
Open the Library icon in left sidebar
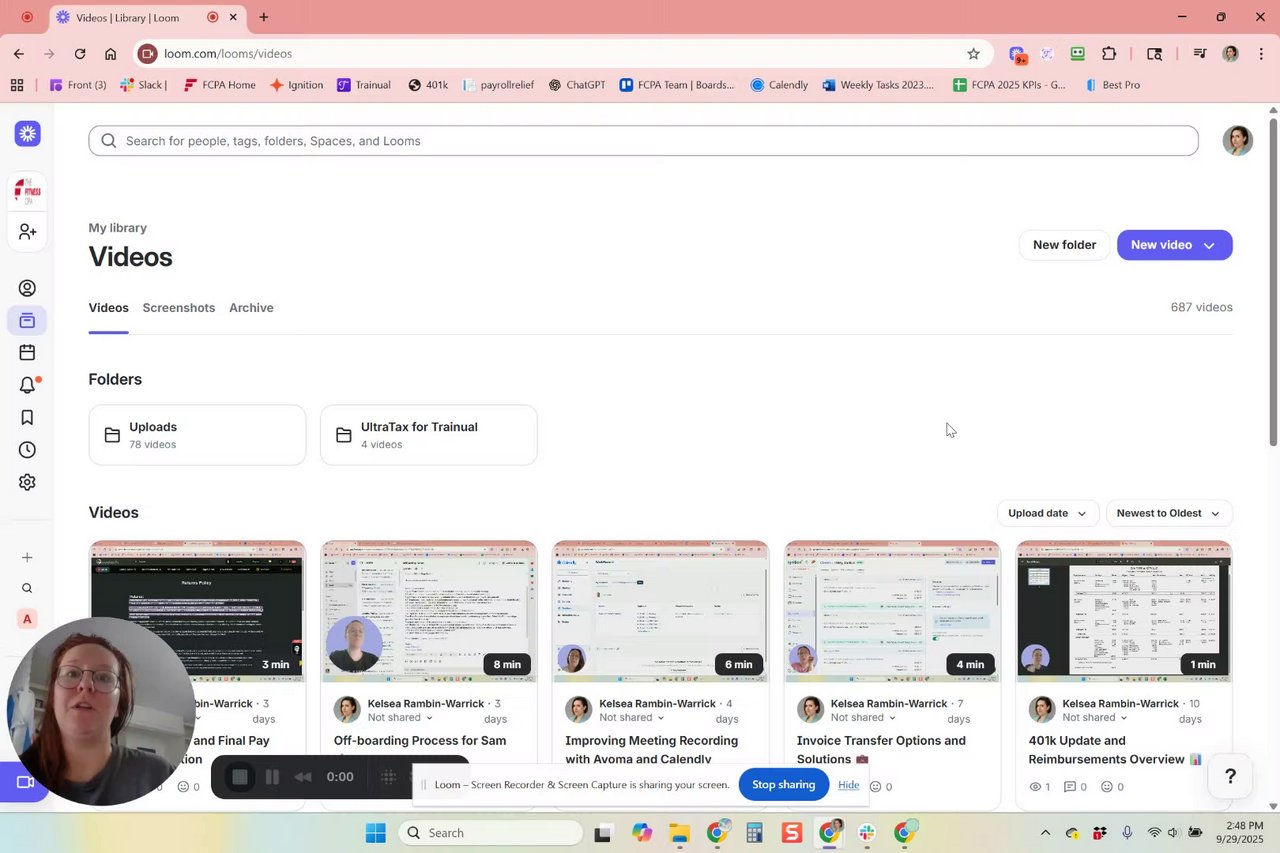(x=27, y=320)
